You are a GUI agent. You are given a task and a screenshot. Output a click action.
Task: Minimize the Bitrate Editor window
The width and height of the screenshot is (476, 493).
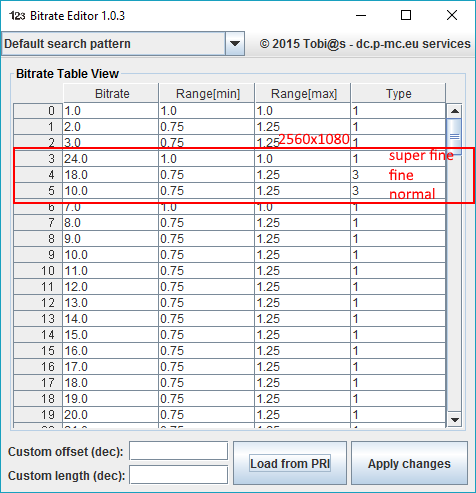[x=361, y=15]
